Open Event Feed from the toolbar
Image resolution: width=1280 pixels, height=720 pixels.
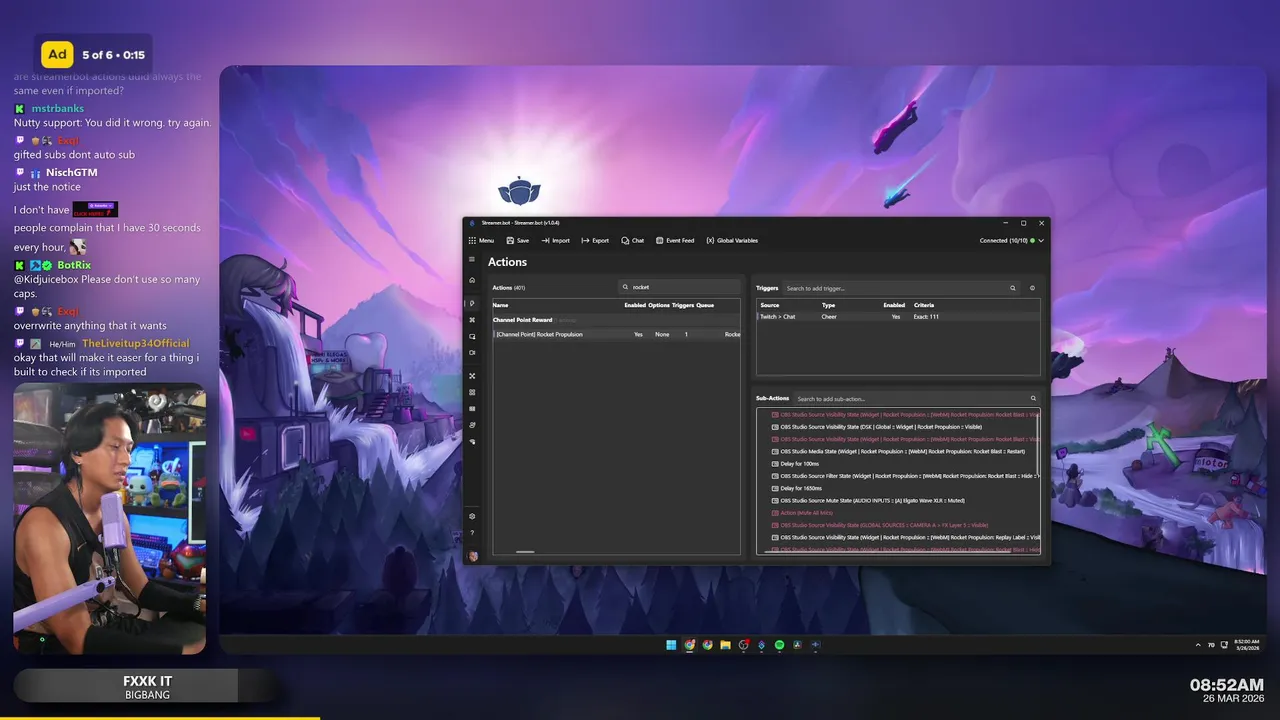tap(675, 240)
